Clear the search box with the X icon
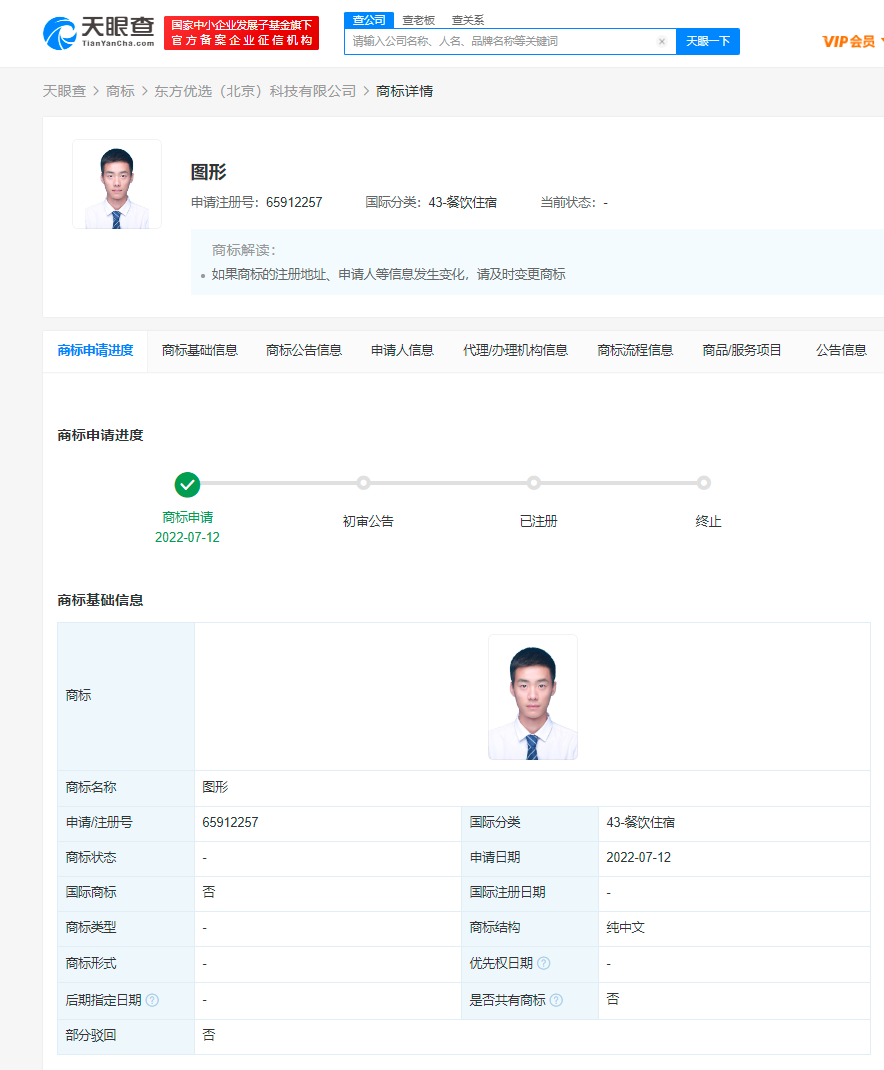Screen dimensions: 884x1070 662,42
